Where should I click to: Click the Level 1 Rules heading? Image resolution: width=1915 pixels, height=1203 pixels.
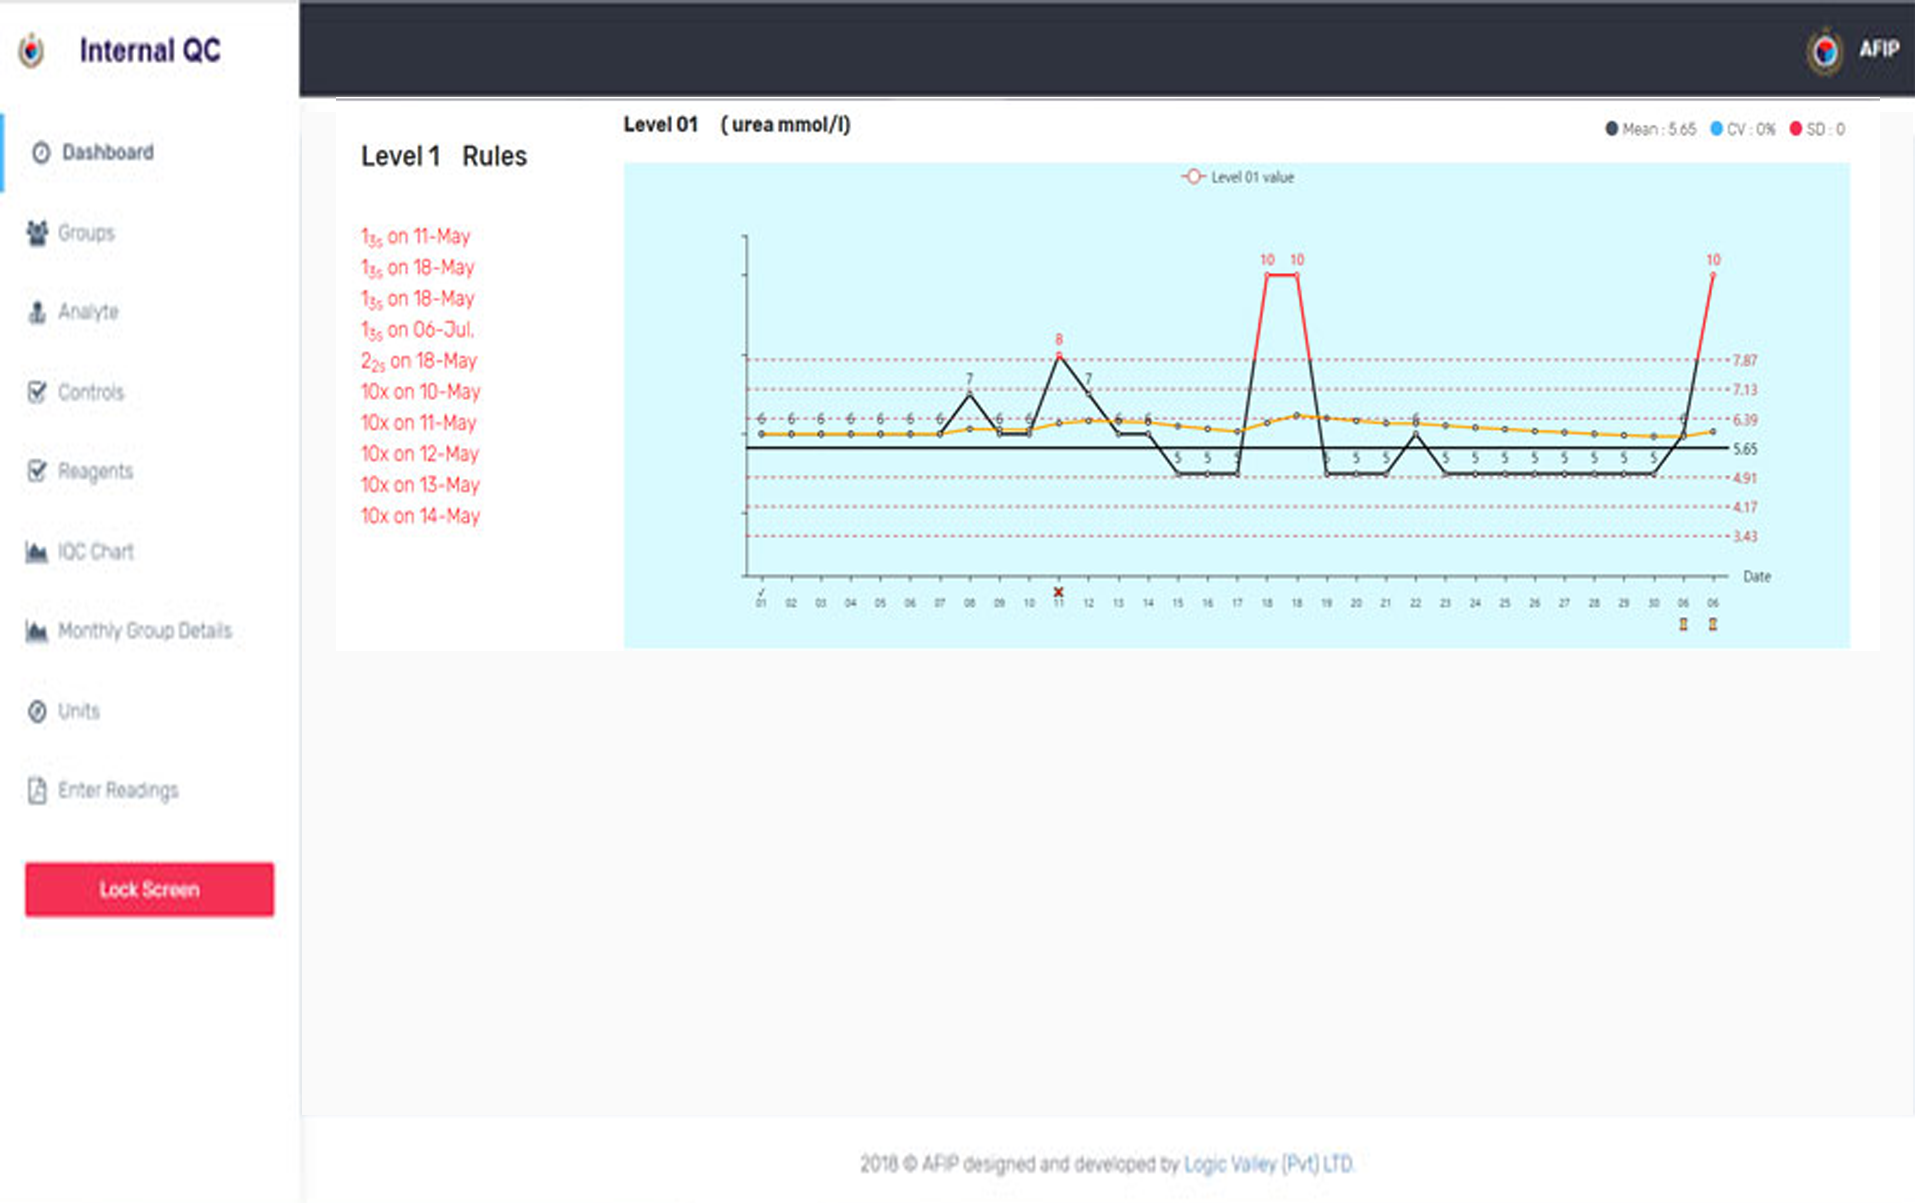444,156
